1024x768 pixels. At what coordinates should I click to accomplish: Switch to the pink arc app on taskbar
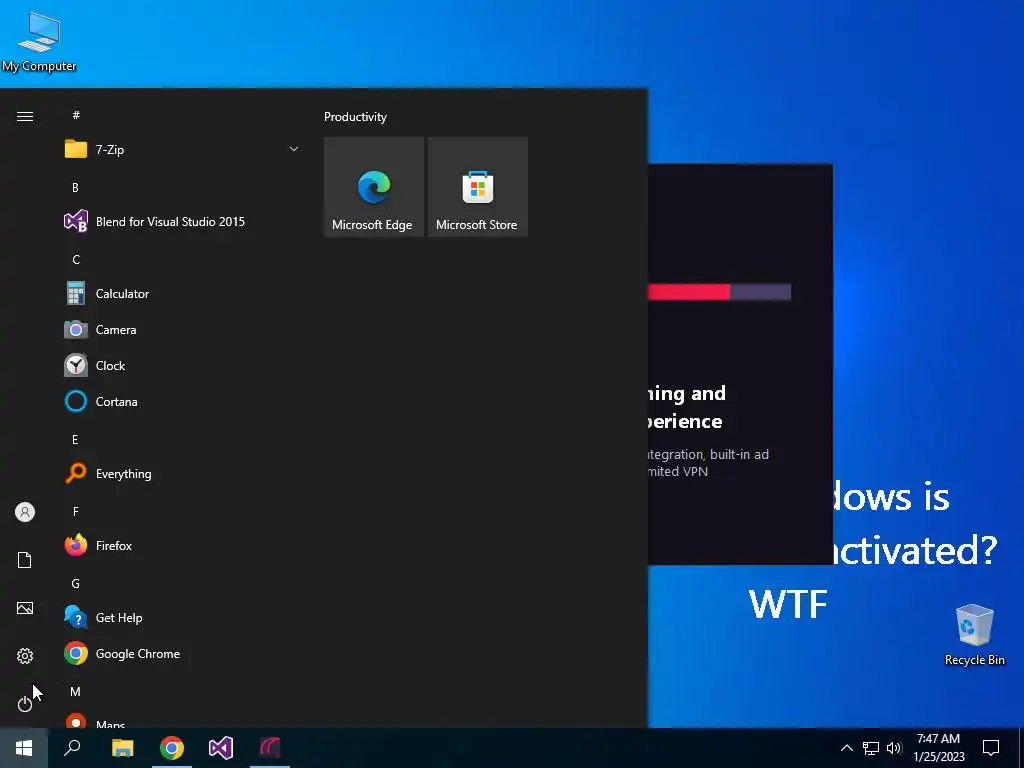point(270,748)
